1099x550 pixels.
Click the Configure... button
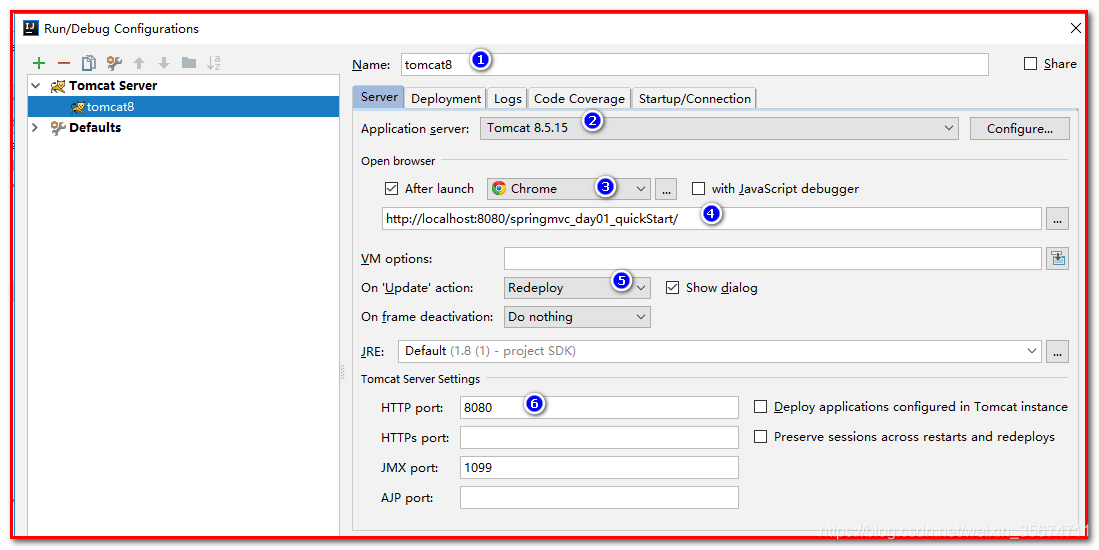pyautogui.click(x=1020, y=128)
